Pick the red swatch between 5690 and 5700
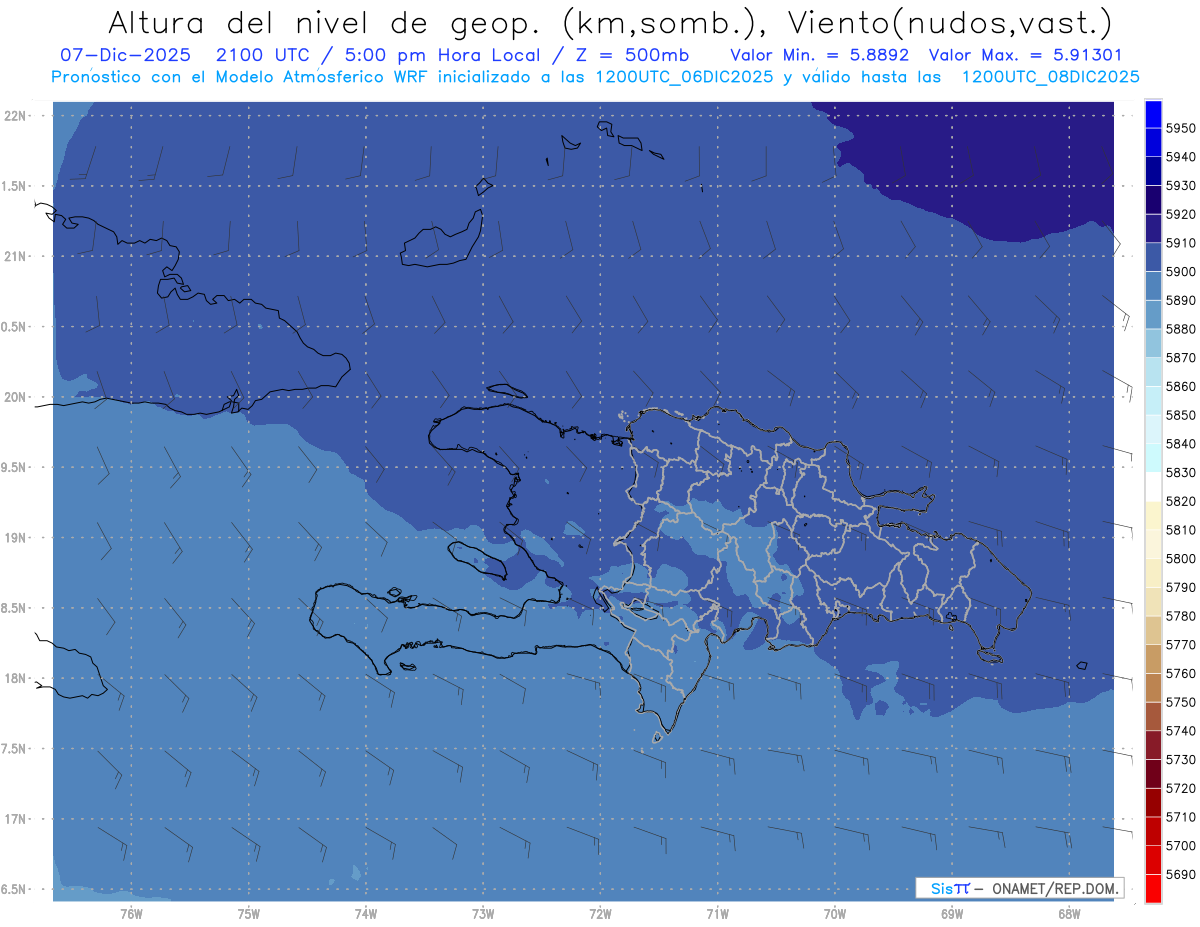Image resolution: width=1200 pixels, height=927 pixels. coord(1153,860)
